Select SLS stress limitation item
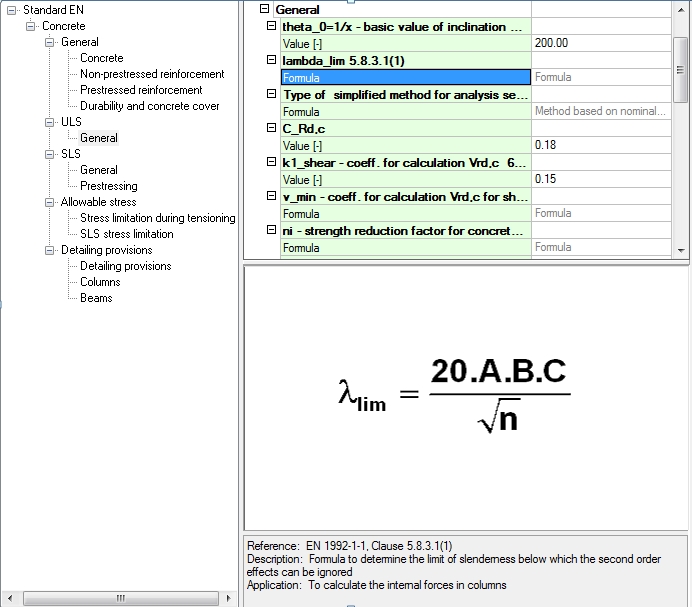The width and height of the screenshot is (692, 607). tap(127, 234)
